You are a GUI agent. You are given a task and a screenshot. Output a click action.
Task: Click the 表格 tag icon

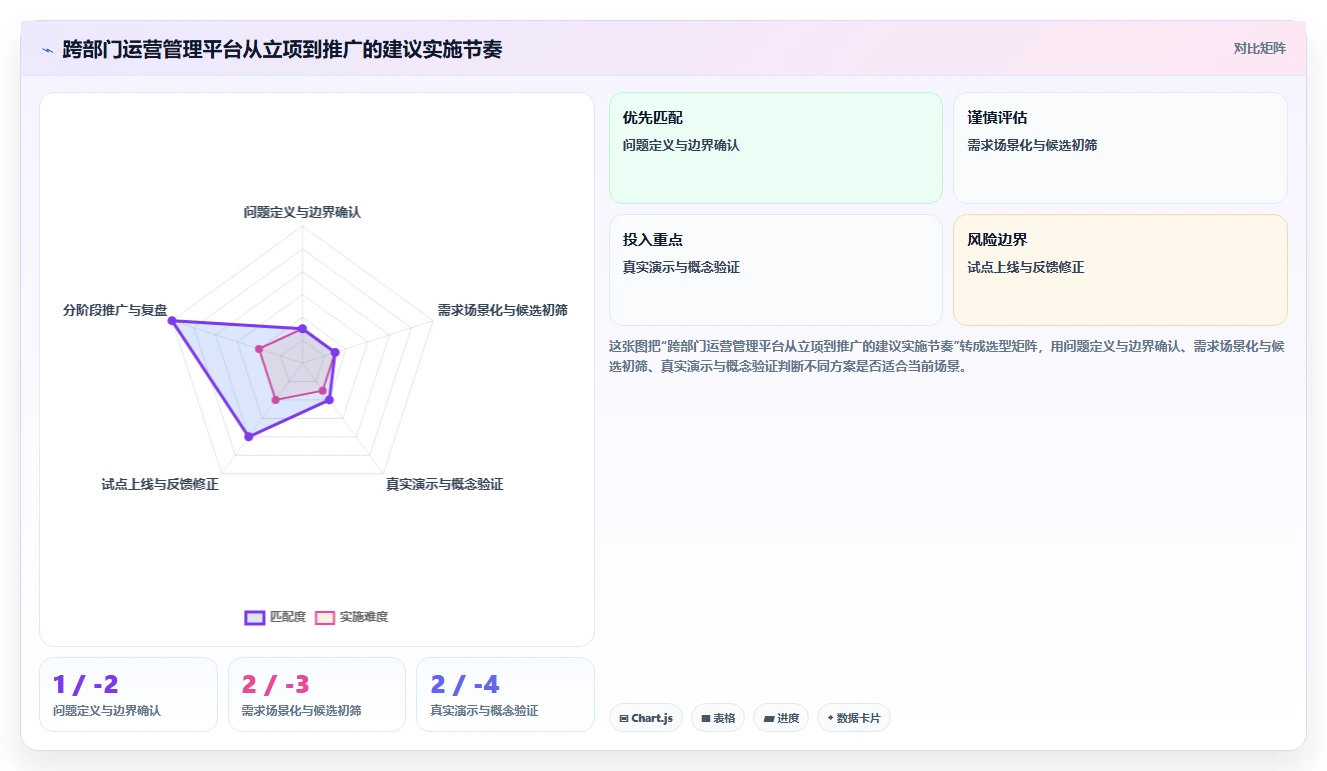(x=706, y=718)
